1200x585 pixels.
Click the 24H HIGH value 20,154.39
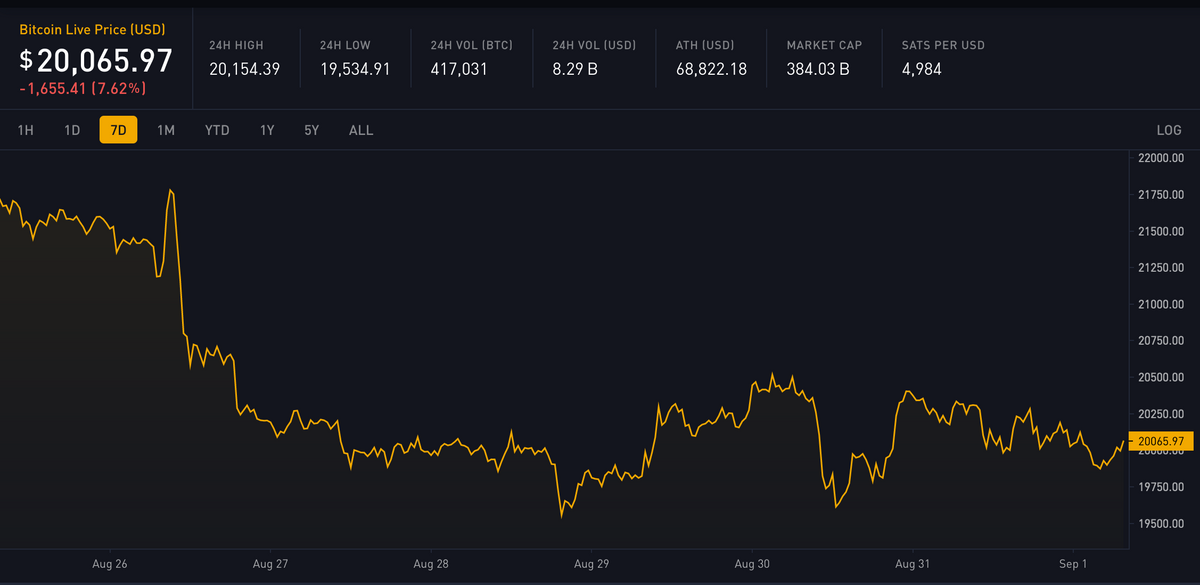(x=244, y=69)
